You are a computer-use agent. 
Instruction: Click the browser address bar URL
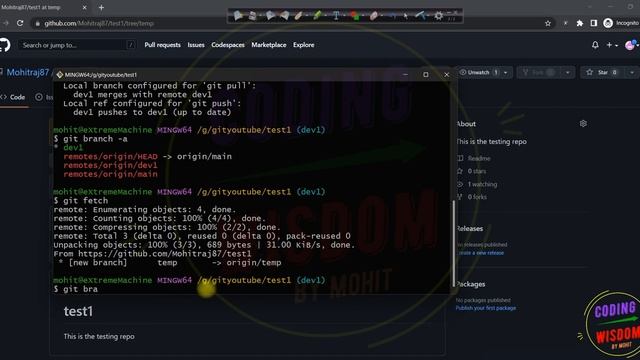[x=99, y=23]
